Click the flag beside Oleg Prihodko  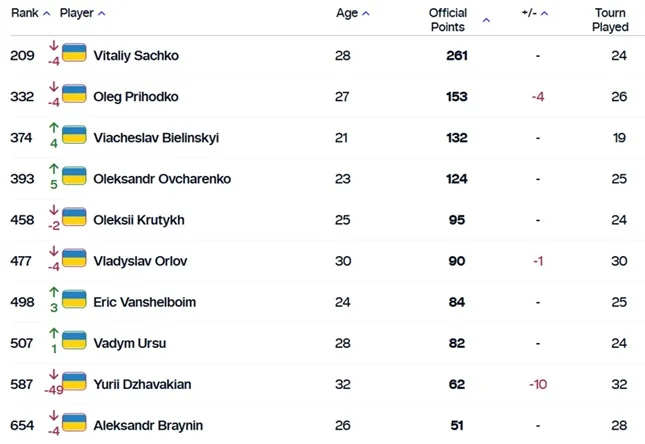pos(74,94)
